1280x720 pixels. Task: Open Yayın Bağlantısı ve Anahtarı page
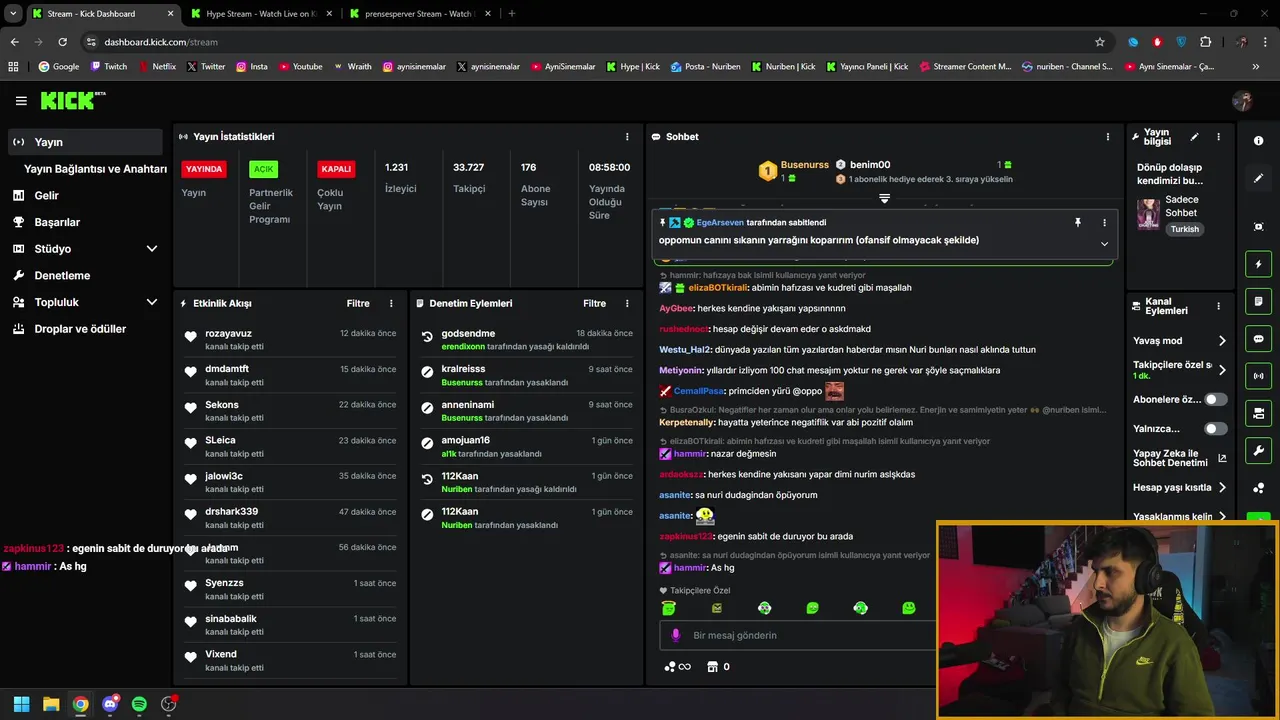click(x=95, y=169)
